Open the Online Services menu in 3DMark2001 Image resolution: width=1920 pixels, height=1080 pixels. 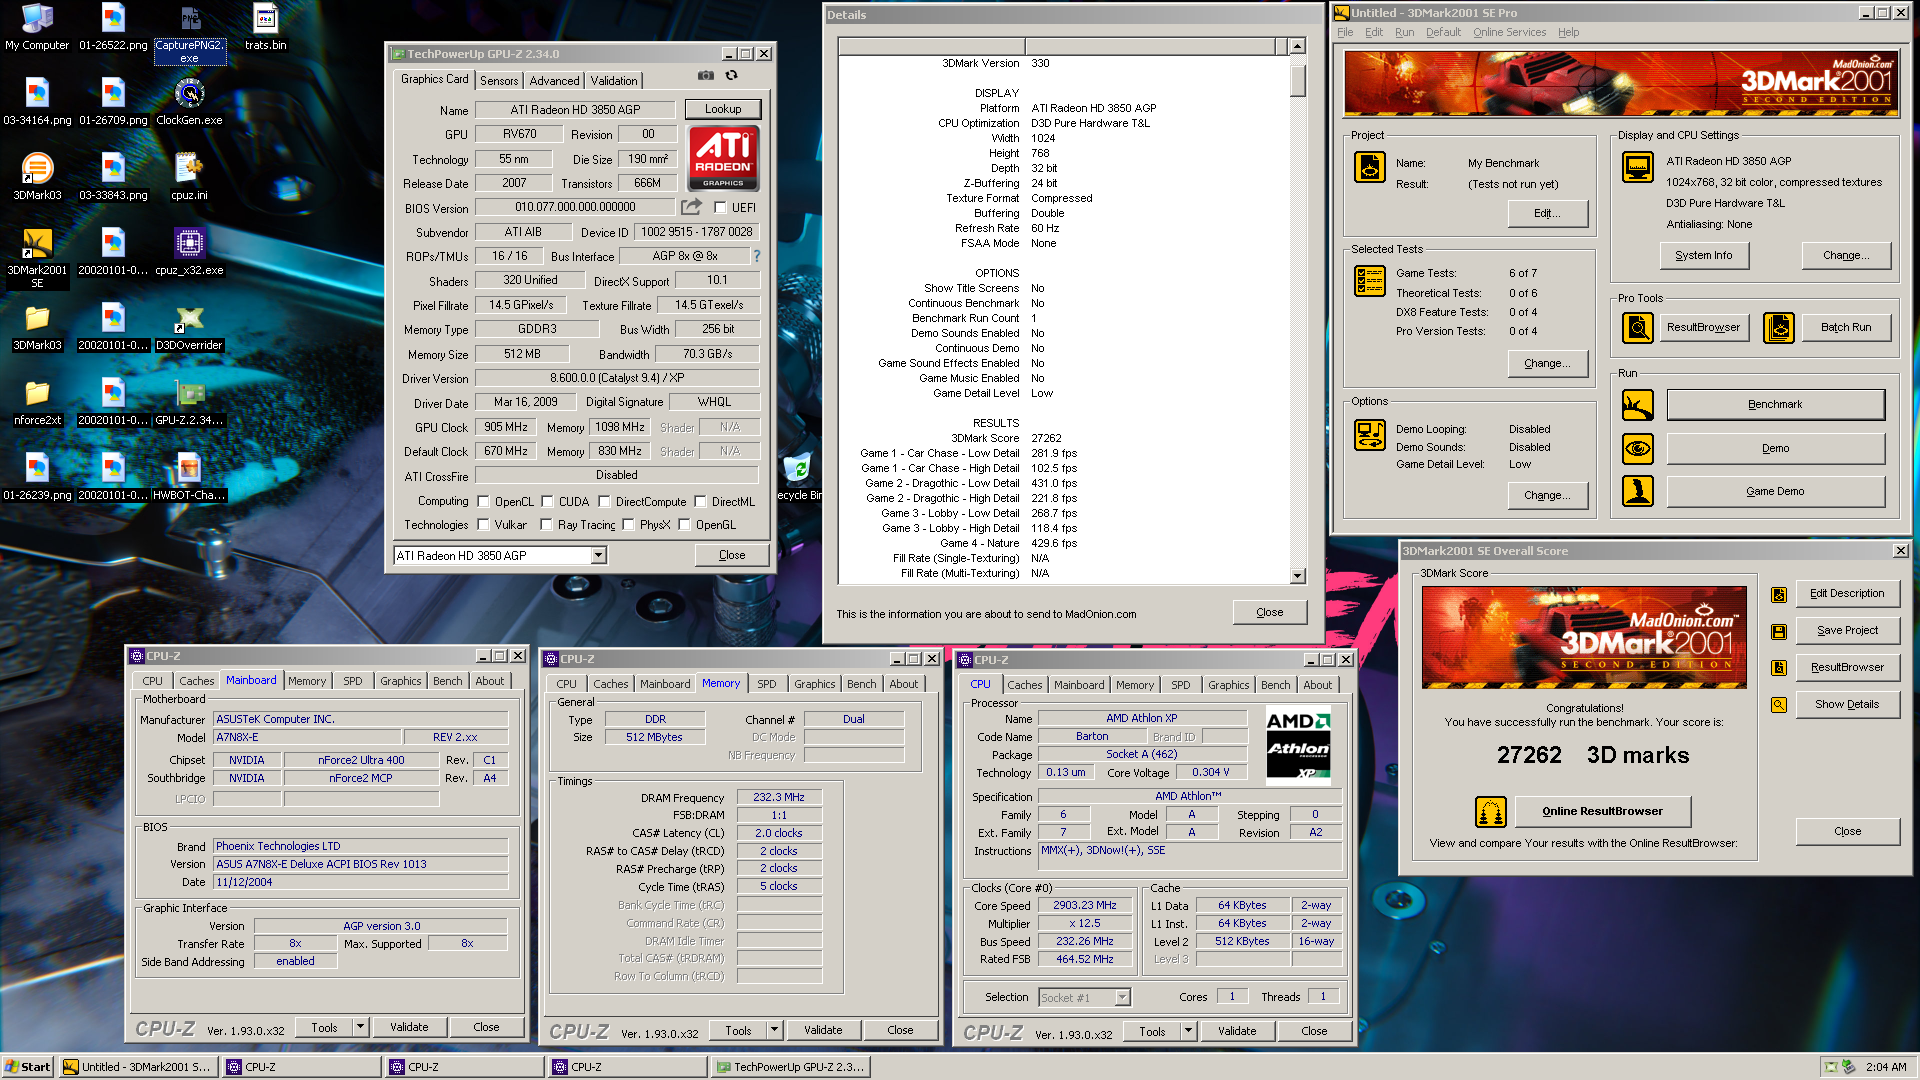point(1509,32)
